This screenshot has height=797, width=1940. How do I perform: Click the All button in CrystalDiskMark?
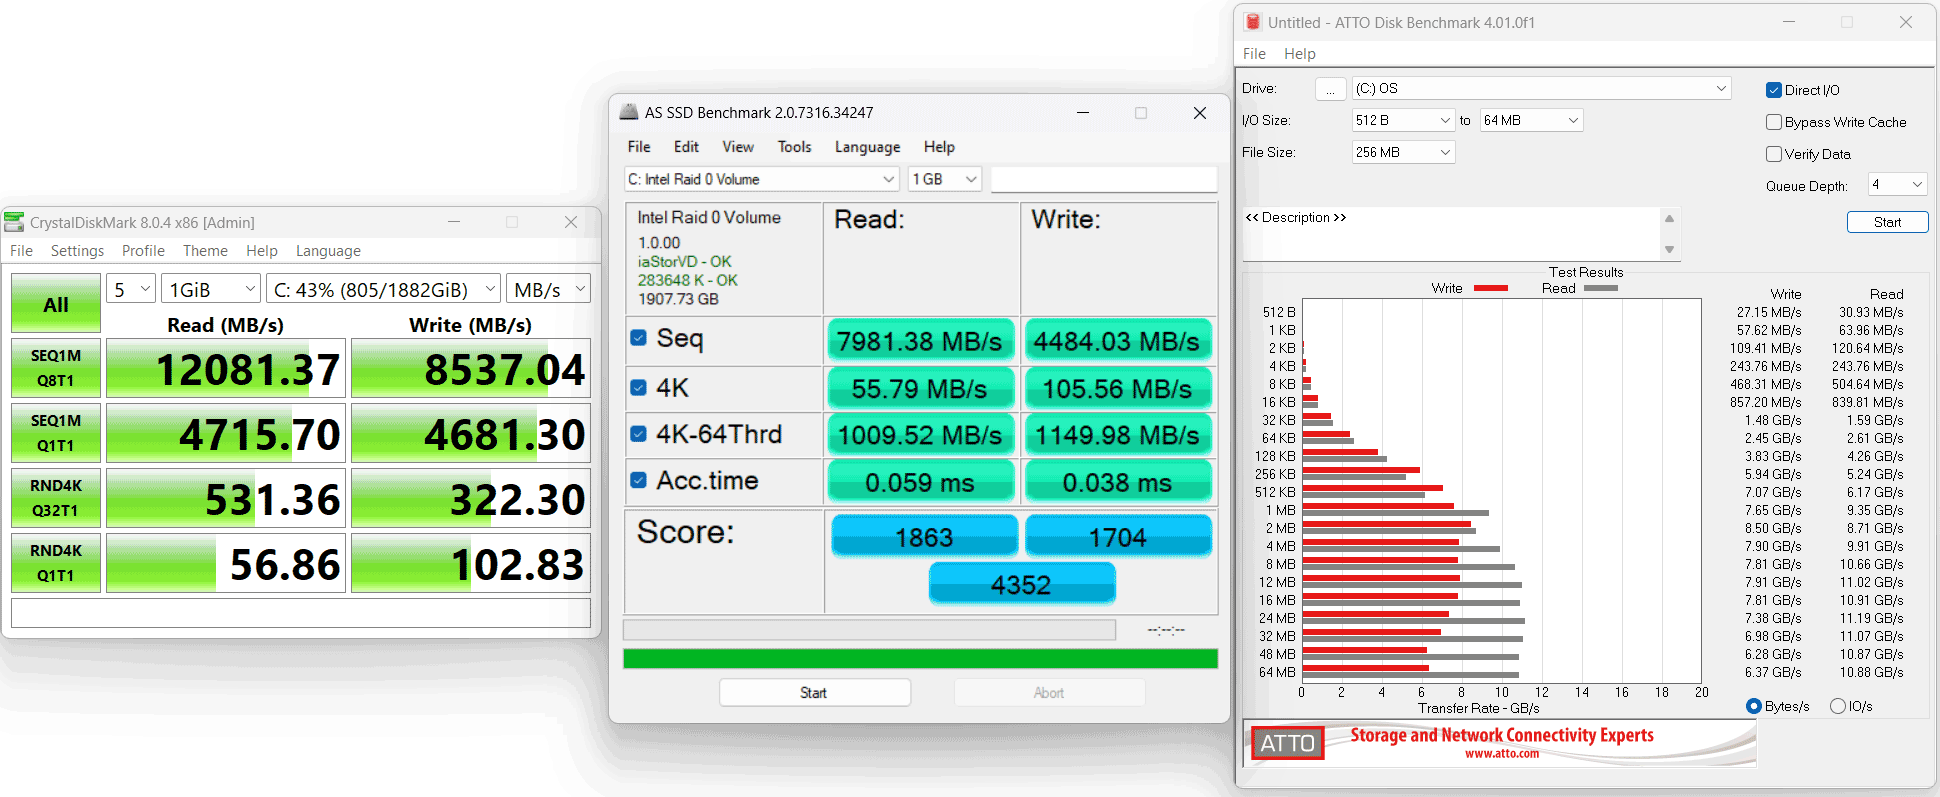tap(56, 303)
